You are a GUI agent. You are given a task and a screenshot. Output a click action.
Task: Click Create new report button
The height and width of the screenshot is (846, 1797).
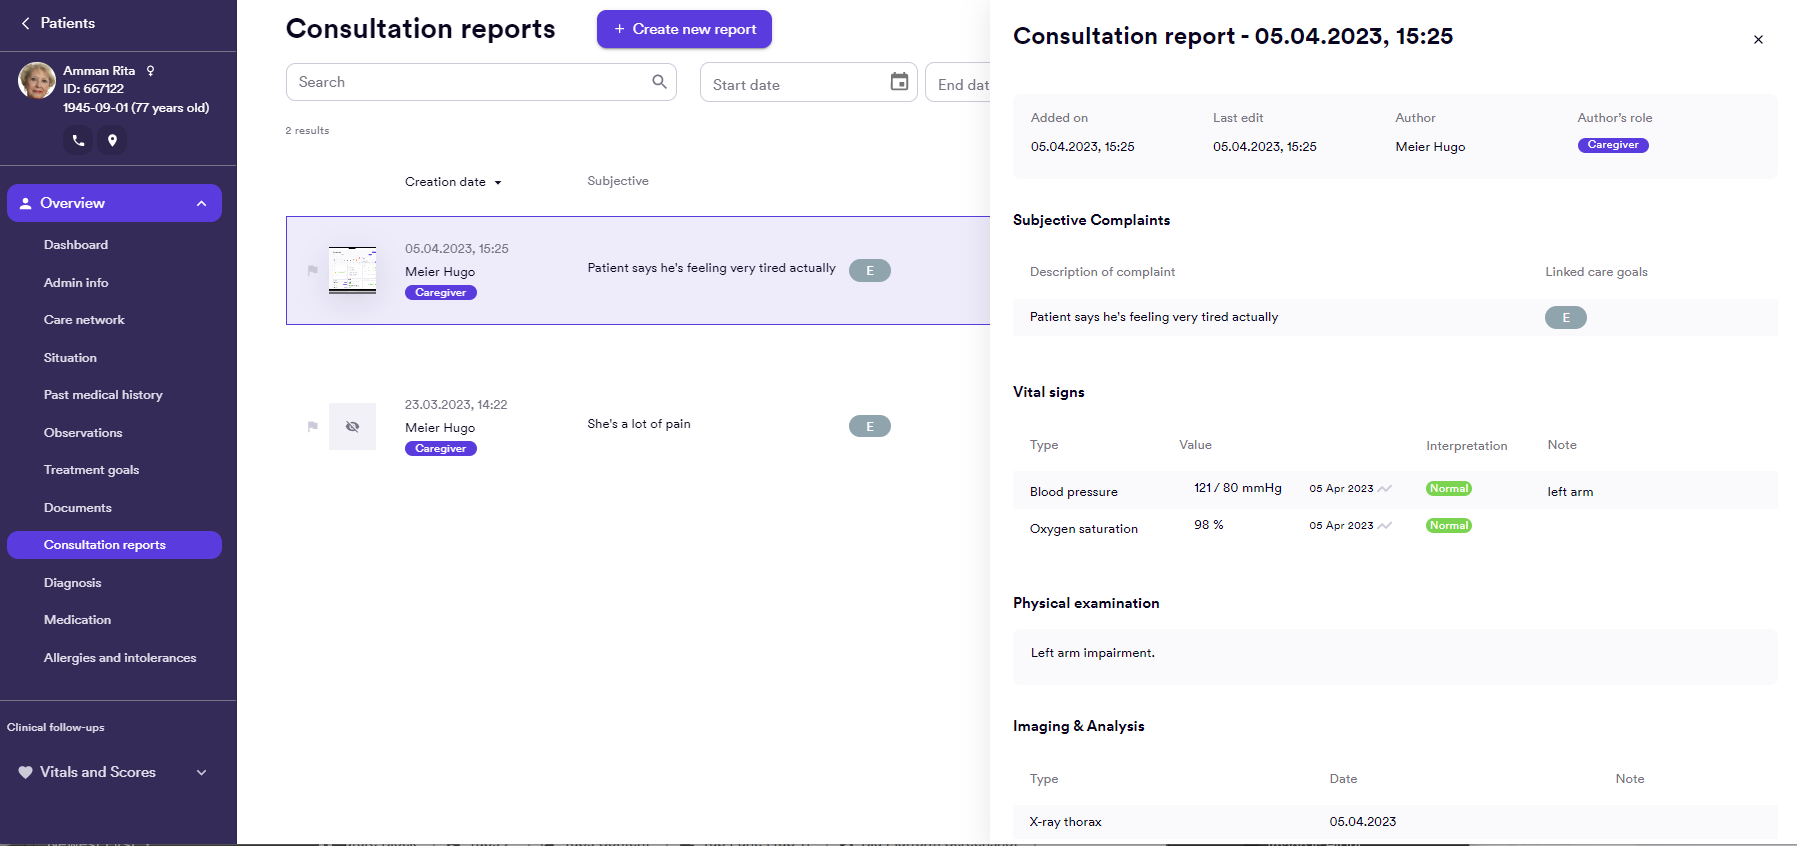(684, 29)
